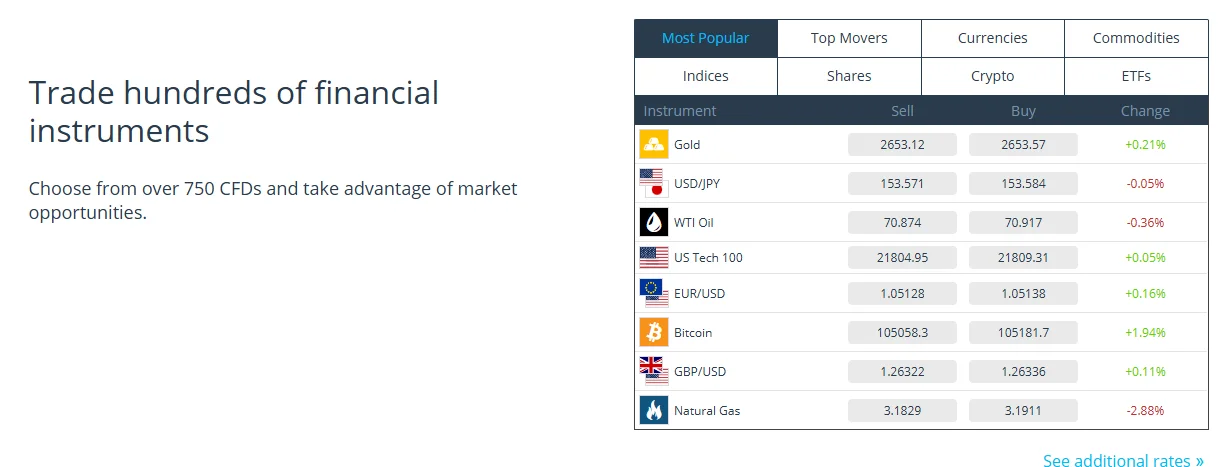Click the Natural Gas sell price button
This screenshot has width=1221, height=467.
tap(902, 410)
